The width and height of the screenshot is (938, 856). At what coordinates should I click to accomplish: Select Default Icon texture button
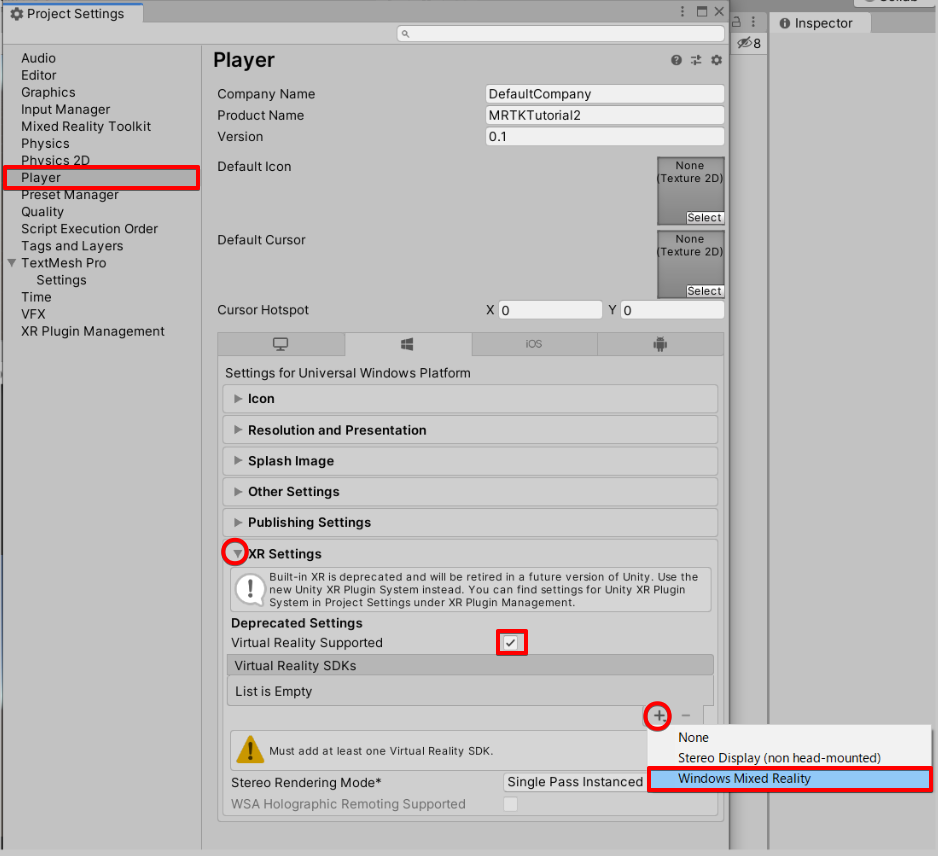click(x=705, y=218)
